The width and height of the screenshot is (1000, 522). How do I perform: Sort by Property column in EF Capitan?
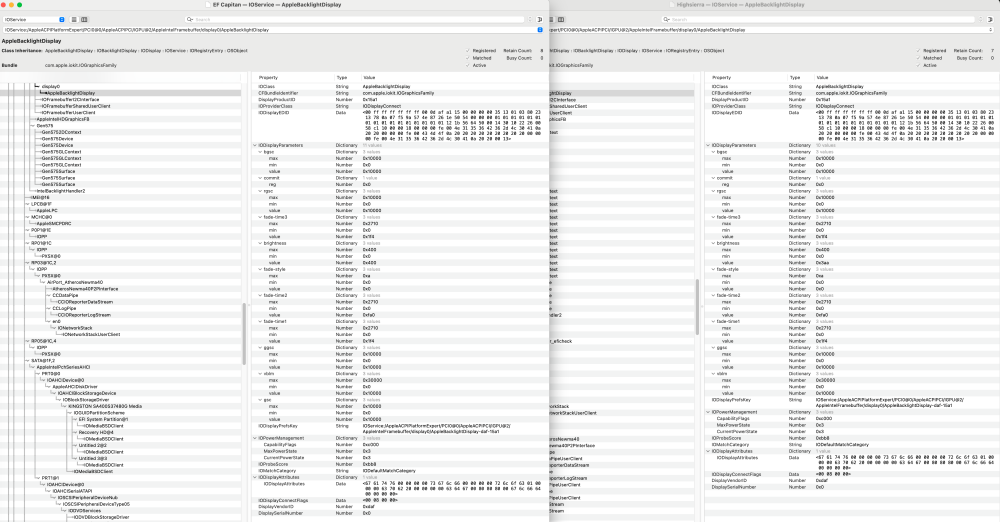268,77
